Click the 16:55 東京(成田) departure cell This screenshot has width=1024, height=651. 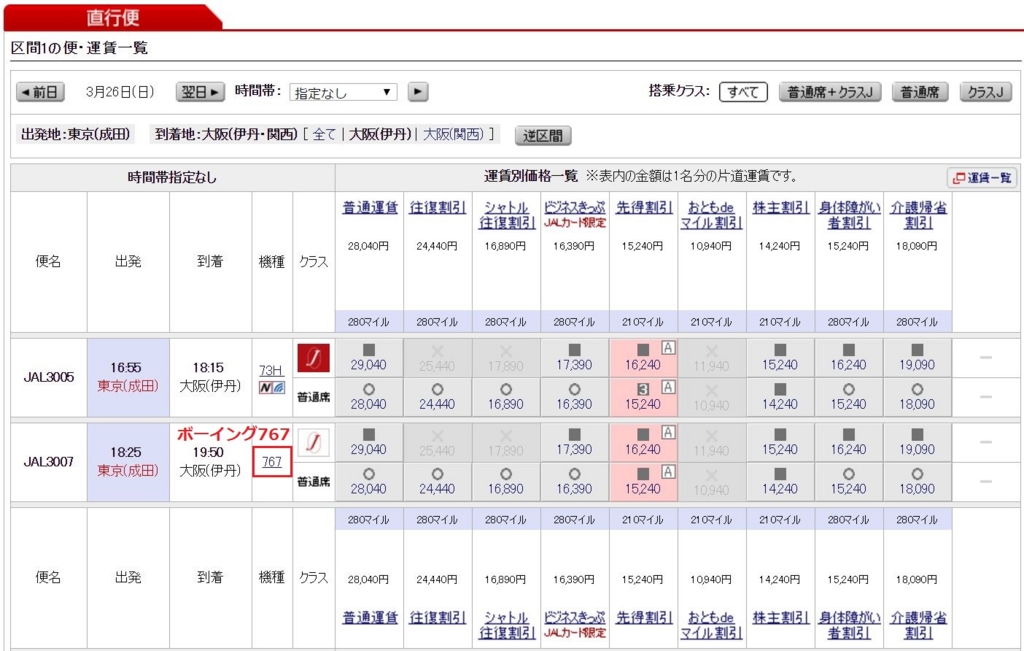point(128,377)
